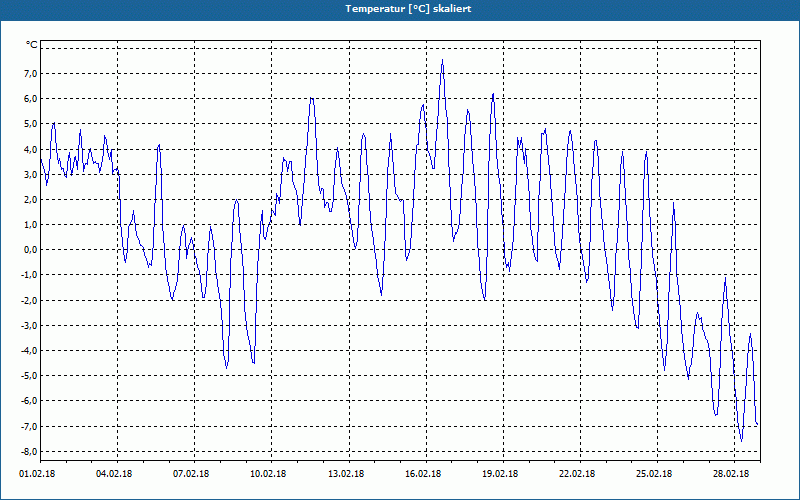Click the 4,0 y-axis label
The image size is (800, 500).
point(31,149)
